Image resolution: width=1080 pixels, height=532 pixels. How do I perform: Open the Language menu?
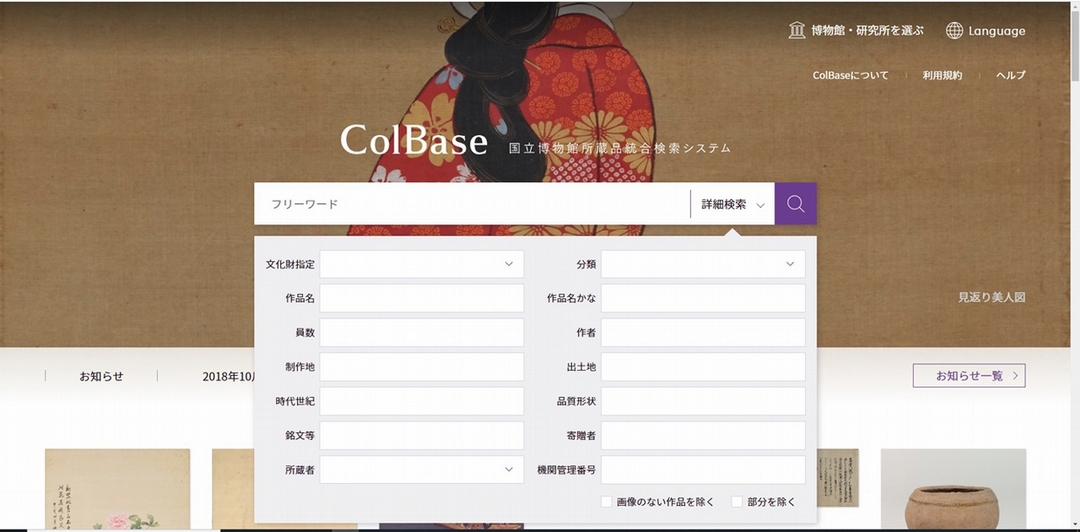coord(986,30)
